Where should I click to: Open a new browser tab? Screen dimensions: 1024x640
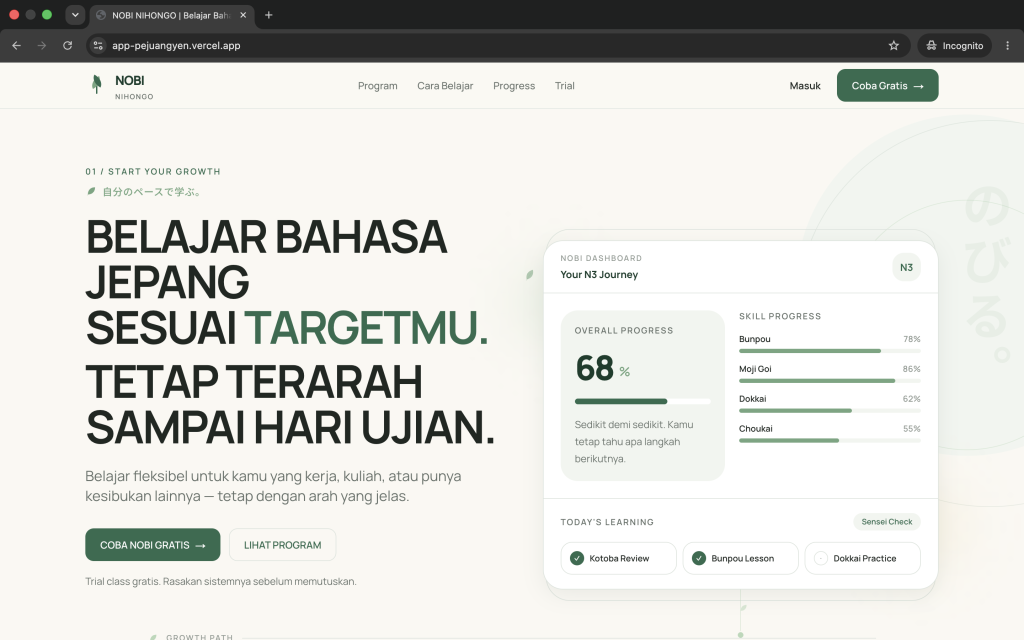[268, 15]
